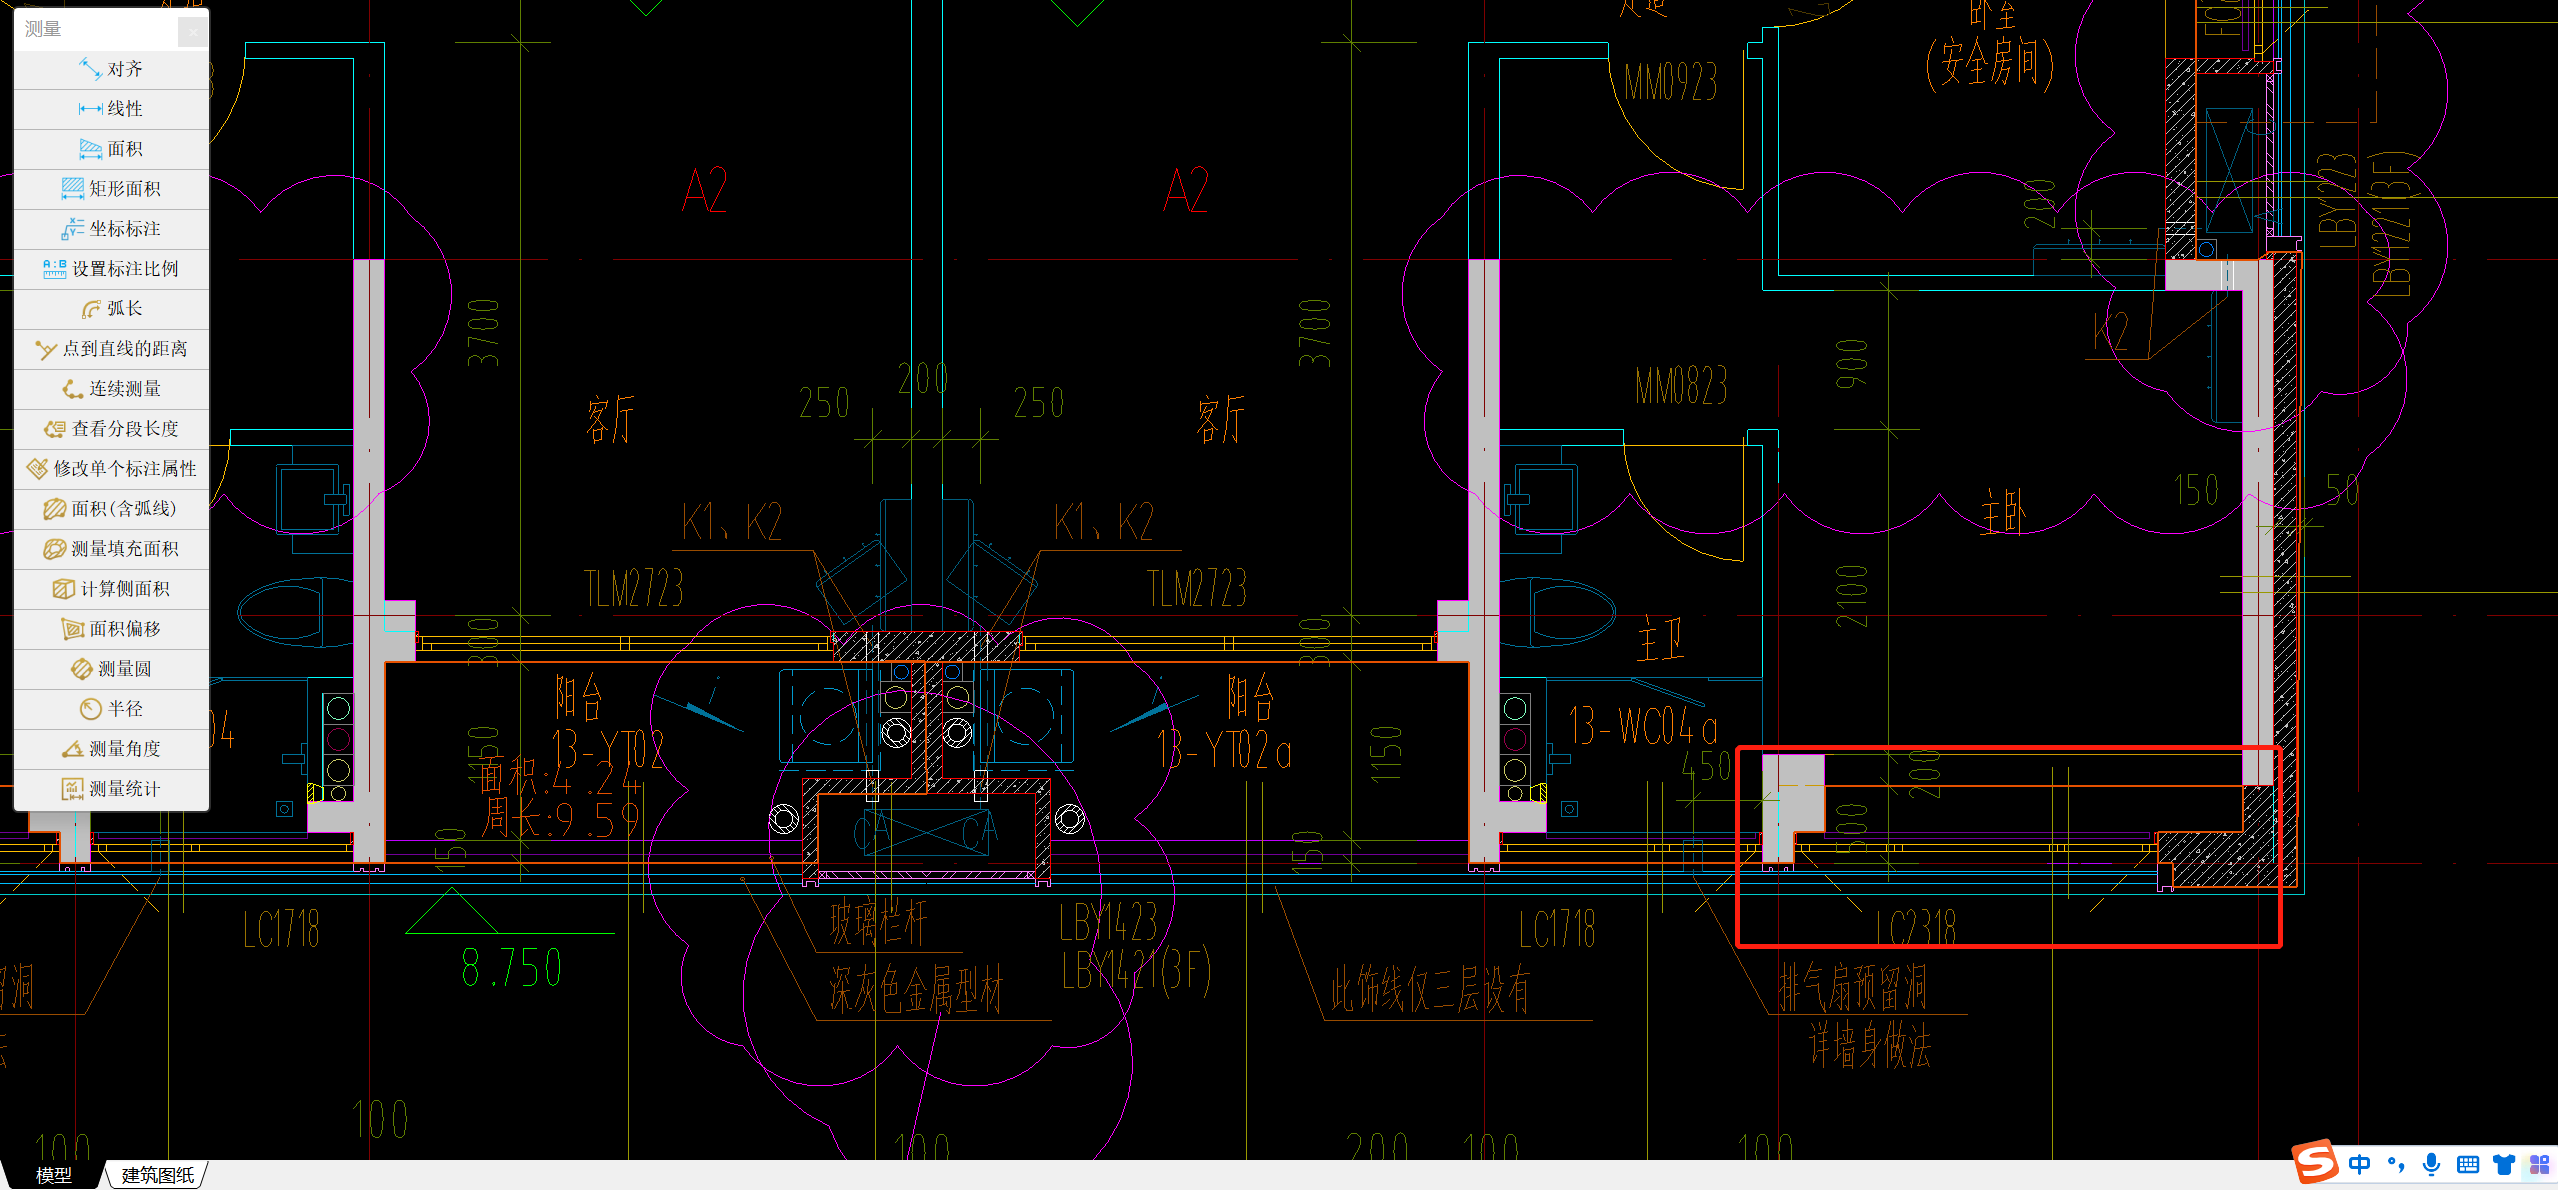Select 计算侧面积 side area calculation
Viewport: 2558px width, 1190px height.
(111, 589)
